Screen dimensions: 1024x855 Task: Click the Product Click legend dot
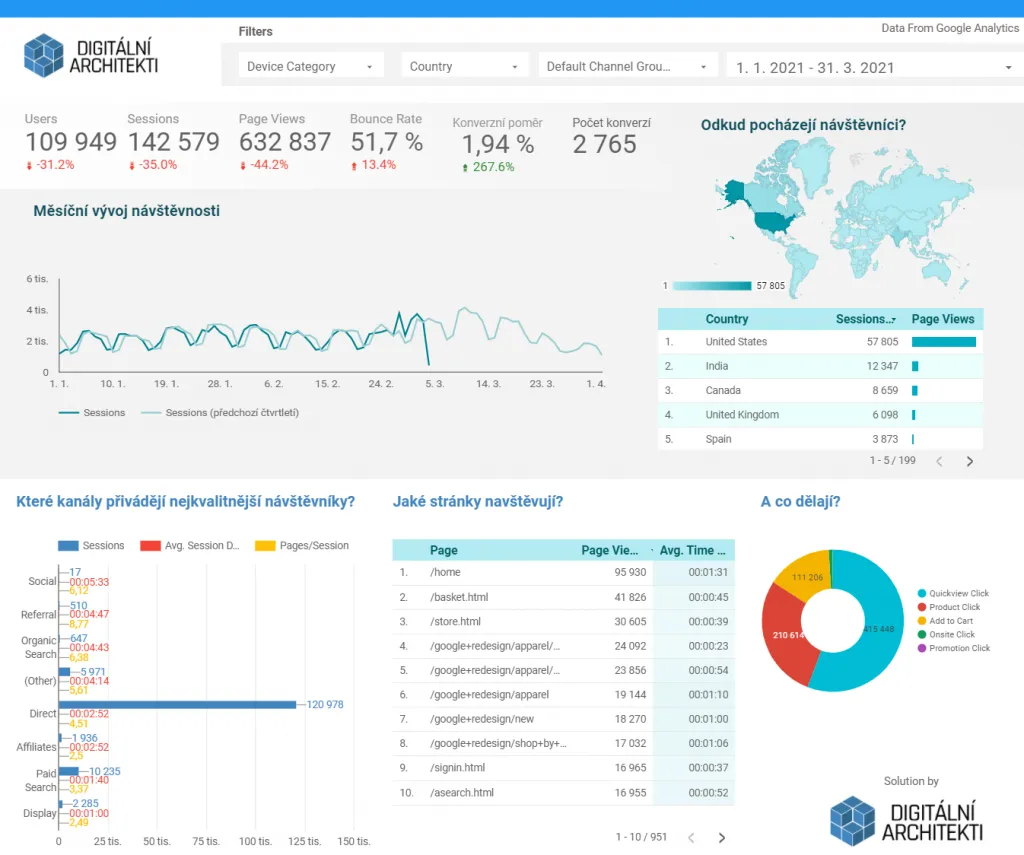pos(922,607)
